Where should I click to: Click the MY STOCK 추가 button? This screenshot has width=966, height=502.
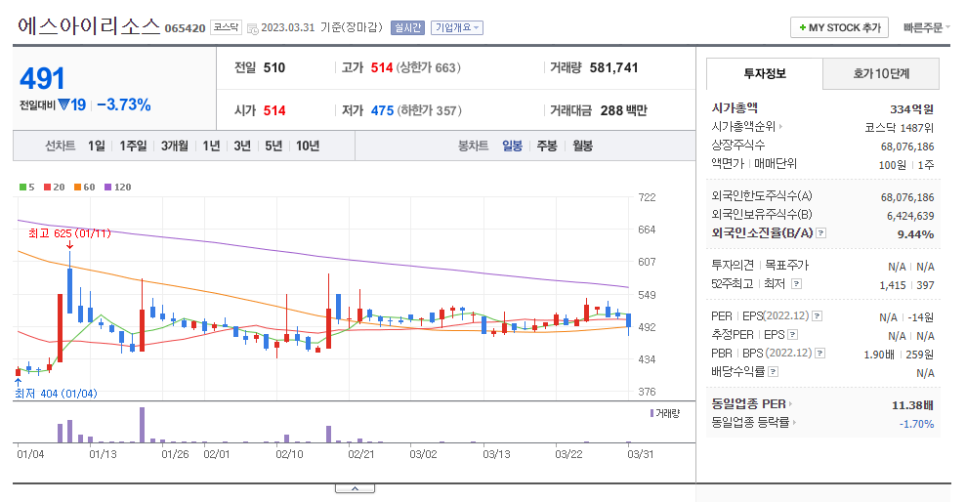click(x=839, y=28)
